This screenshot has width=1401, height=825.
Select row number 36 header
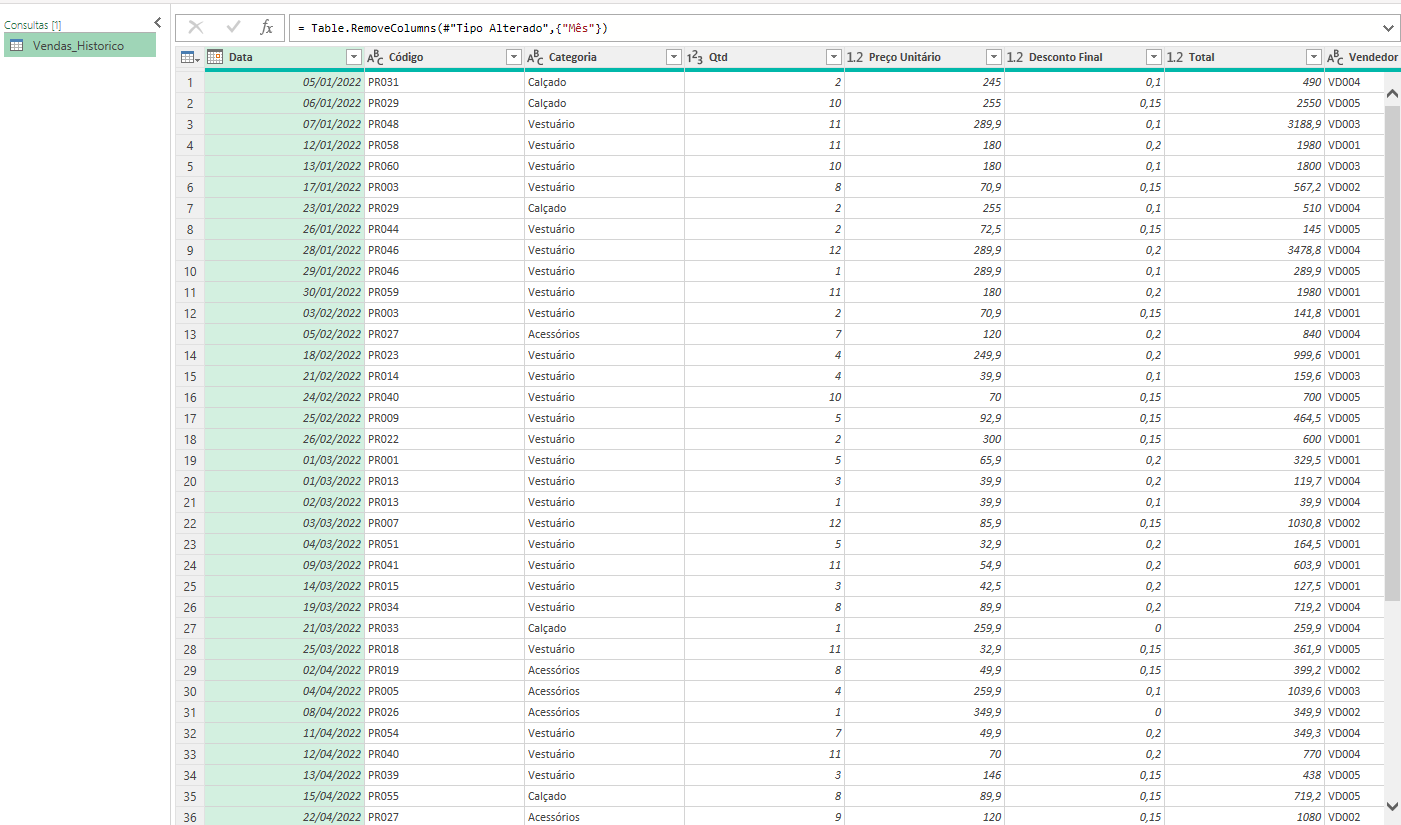tap(190, 817)
